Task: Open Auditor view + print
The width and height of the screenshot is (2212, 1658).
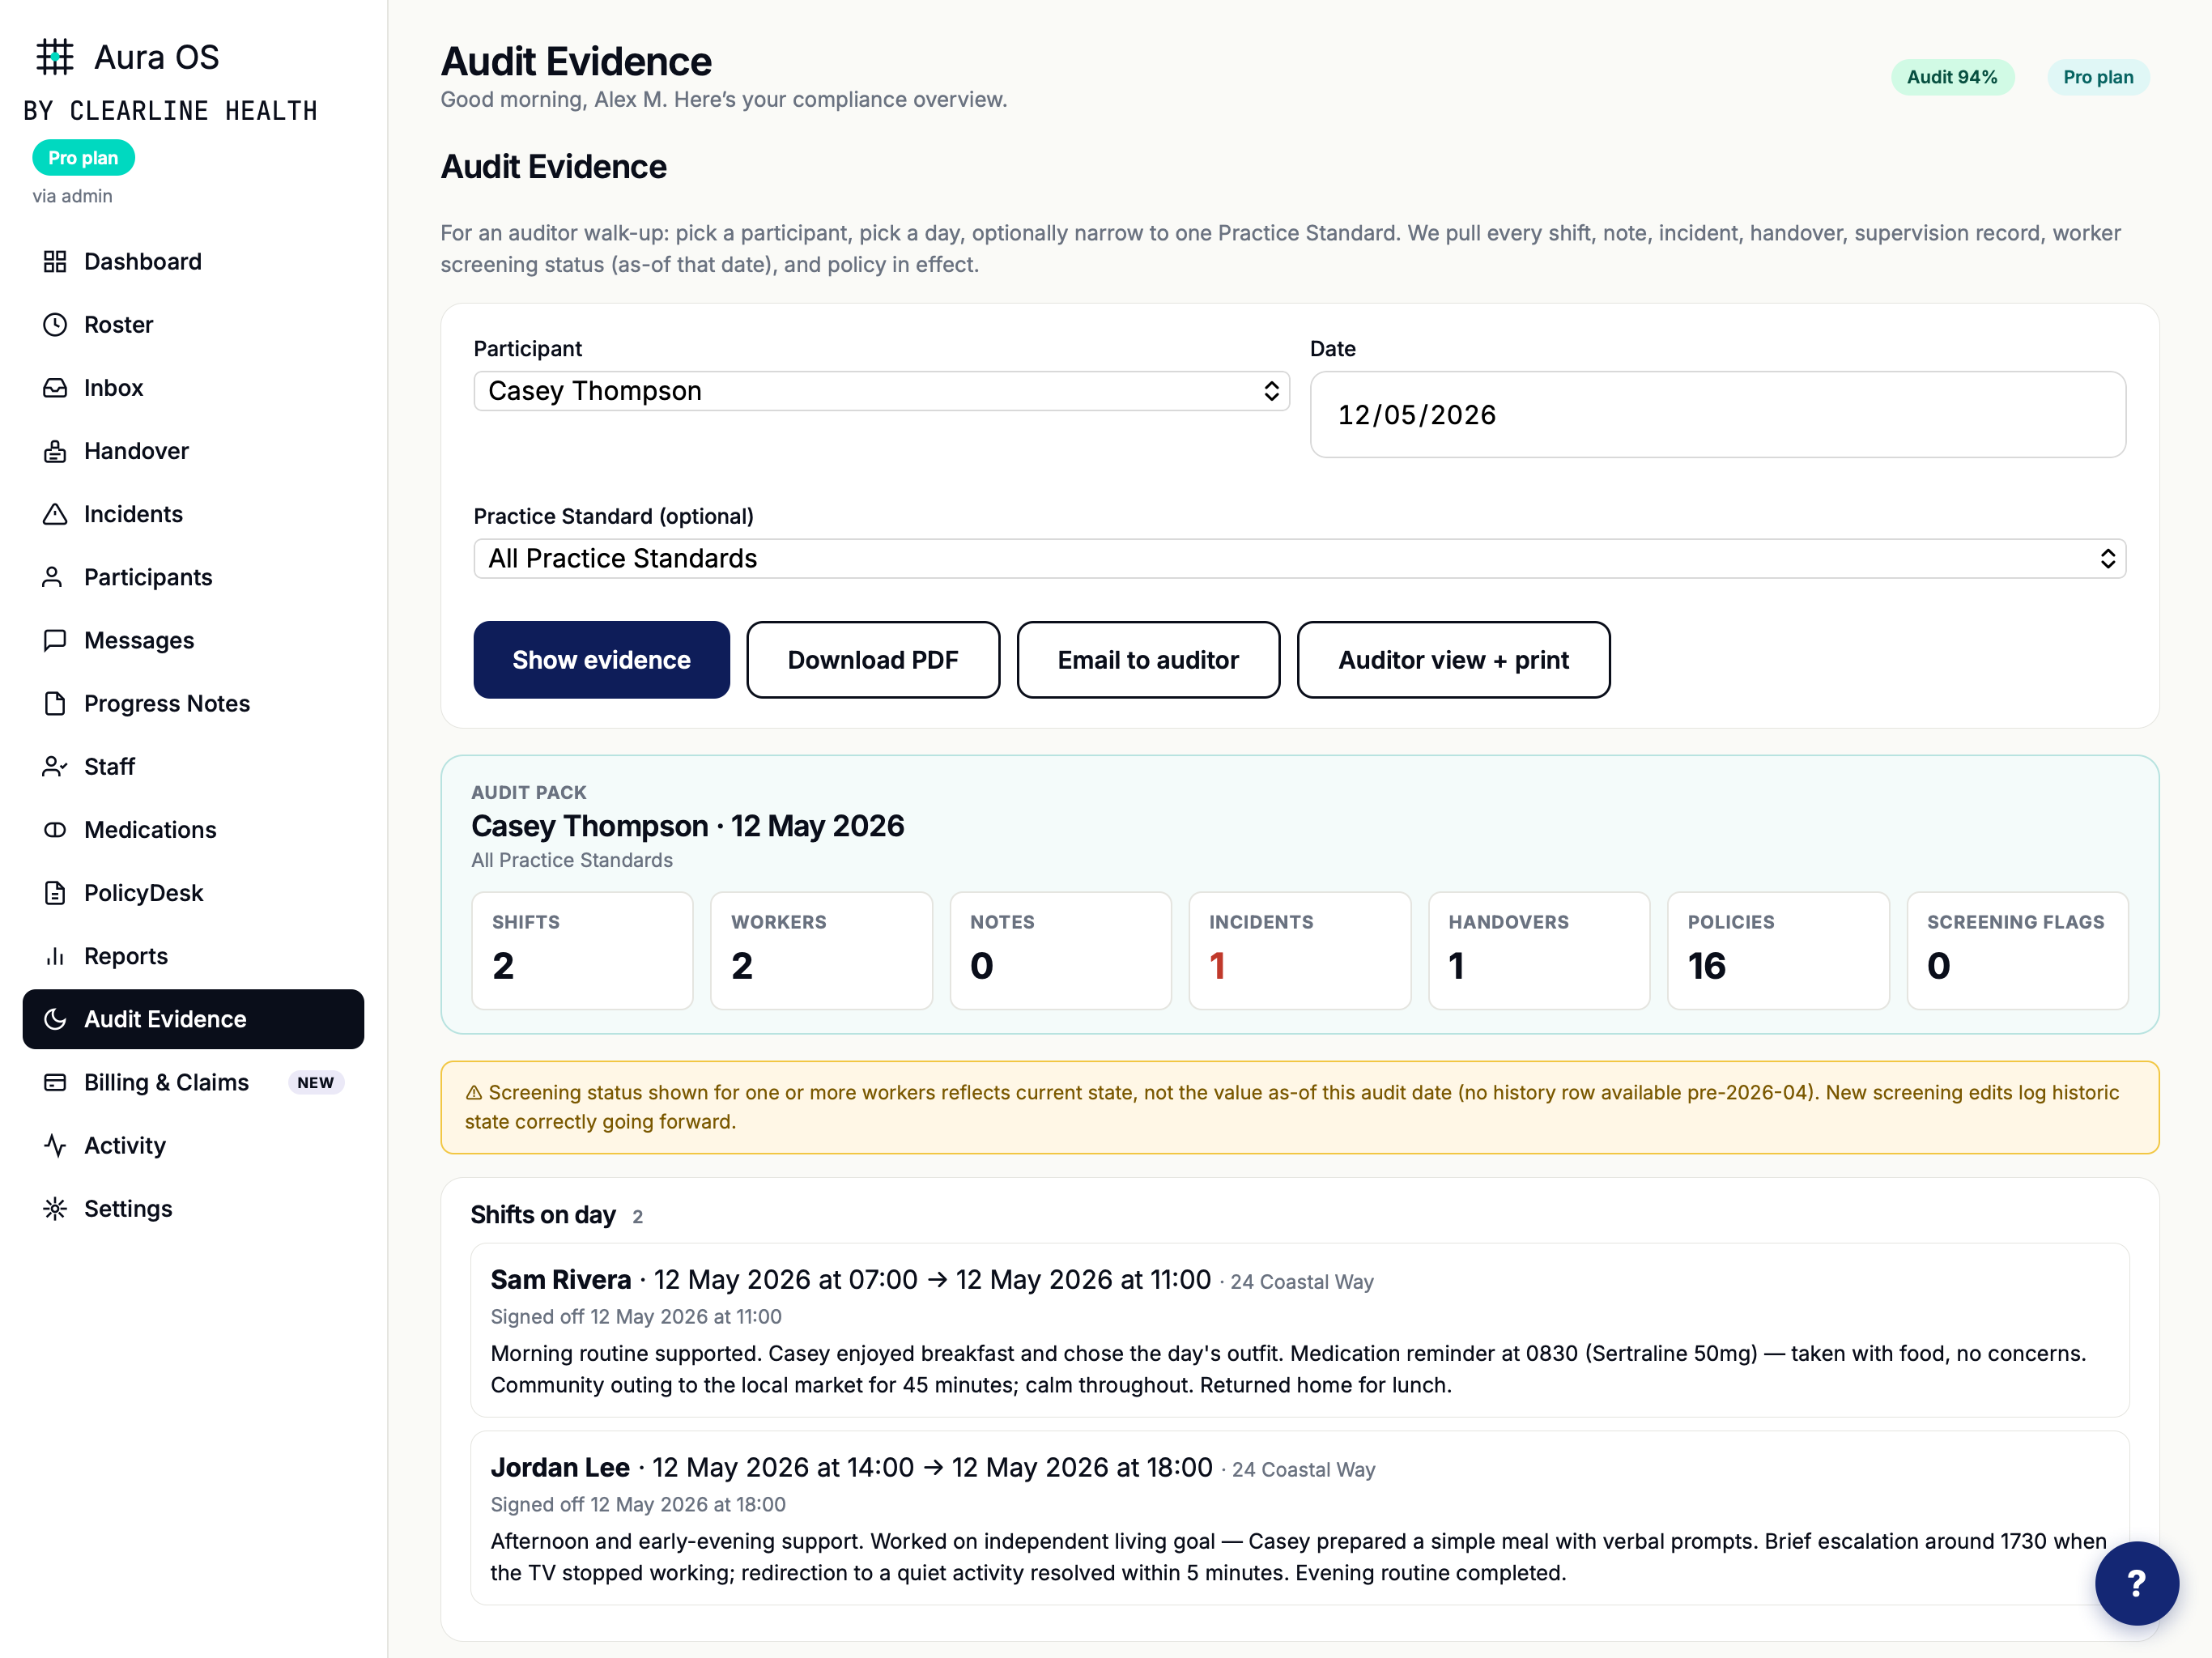Action: [x=1453, y=660]
